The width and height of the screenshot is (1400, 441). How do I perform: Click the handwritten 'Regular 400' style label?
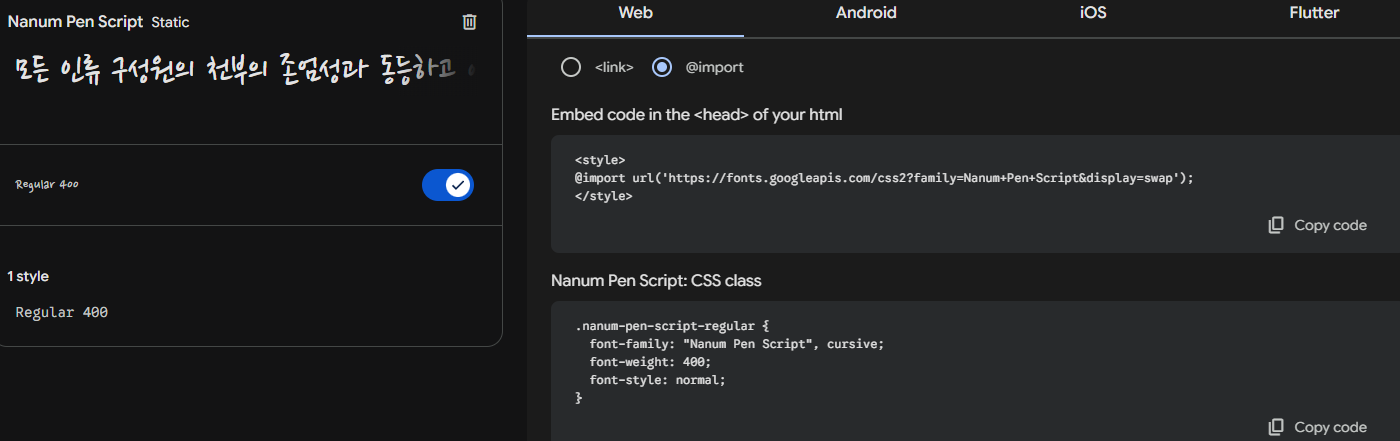(x=47, y=185)
